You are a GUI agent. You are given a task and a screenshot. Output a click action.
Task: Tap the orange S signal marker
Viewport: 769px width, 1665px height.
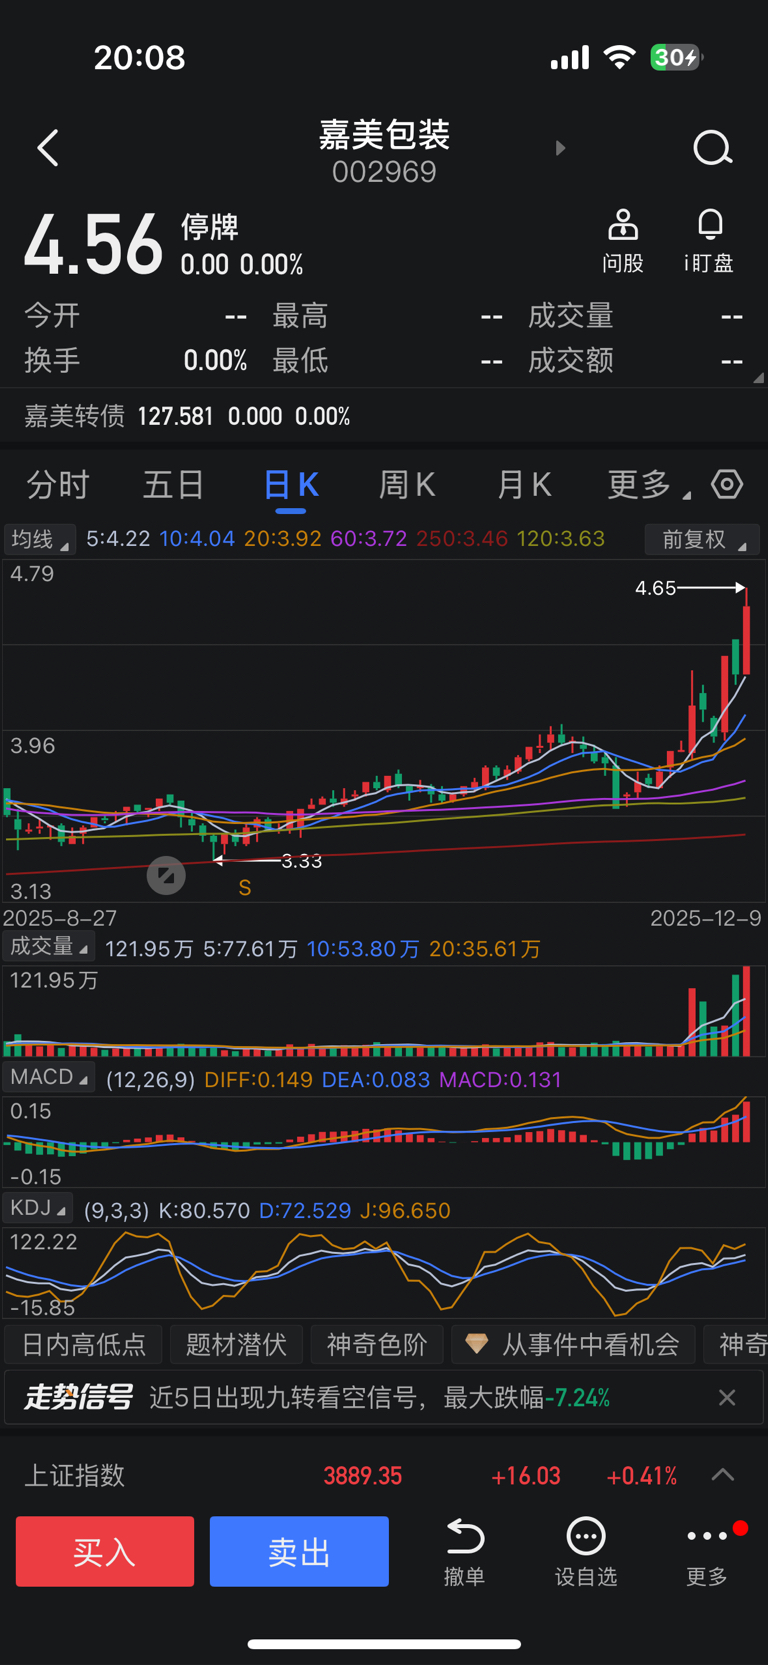pyautogui.click(x=244, y=888)
